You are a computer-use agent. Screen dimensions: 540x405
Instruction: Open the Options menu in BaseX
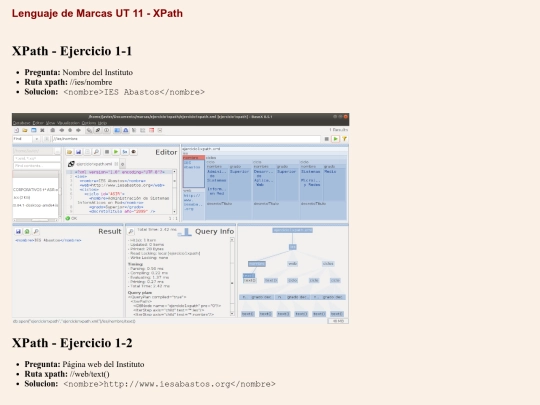click(x=89, y=123)
